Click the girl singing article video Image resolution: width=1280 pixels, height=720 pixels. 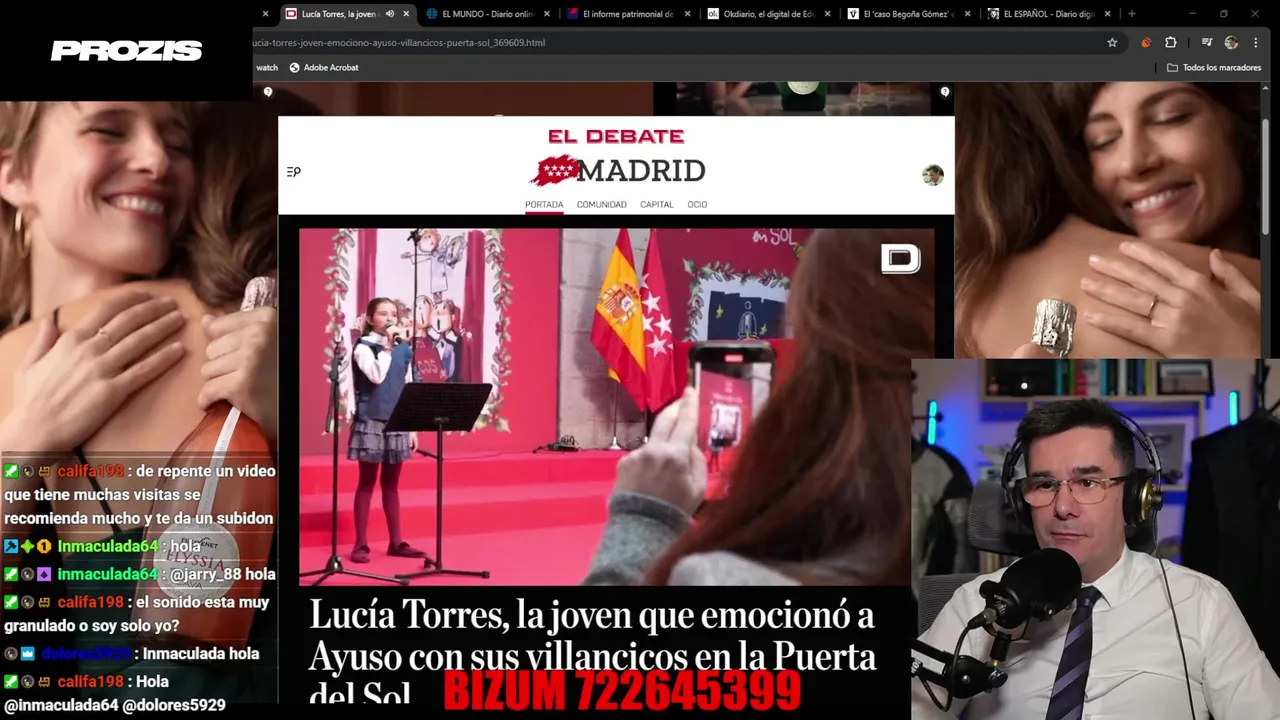click(x=616, y=406)
